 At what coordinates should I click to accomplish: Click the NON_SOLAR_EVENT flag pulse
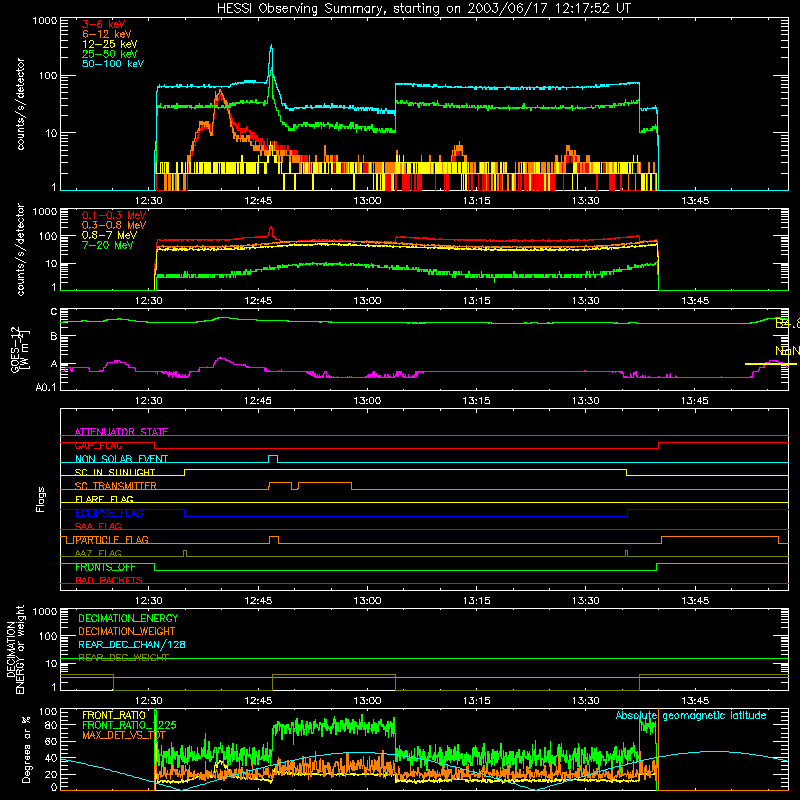pyautogui.click(x=273, y=458)
